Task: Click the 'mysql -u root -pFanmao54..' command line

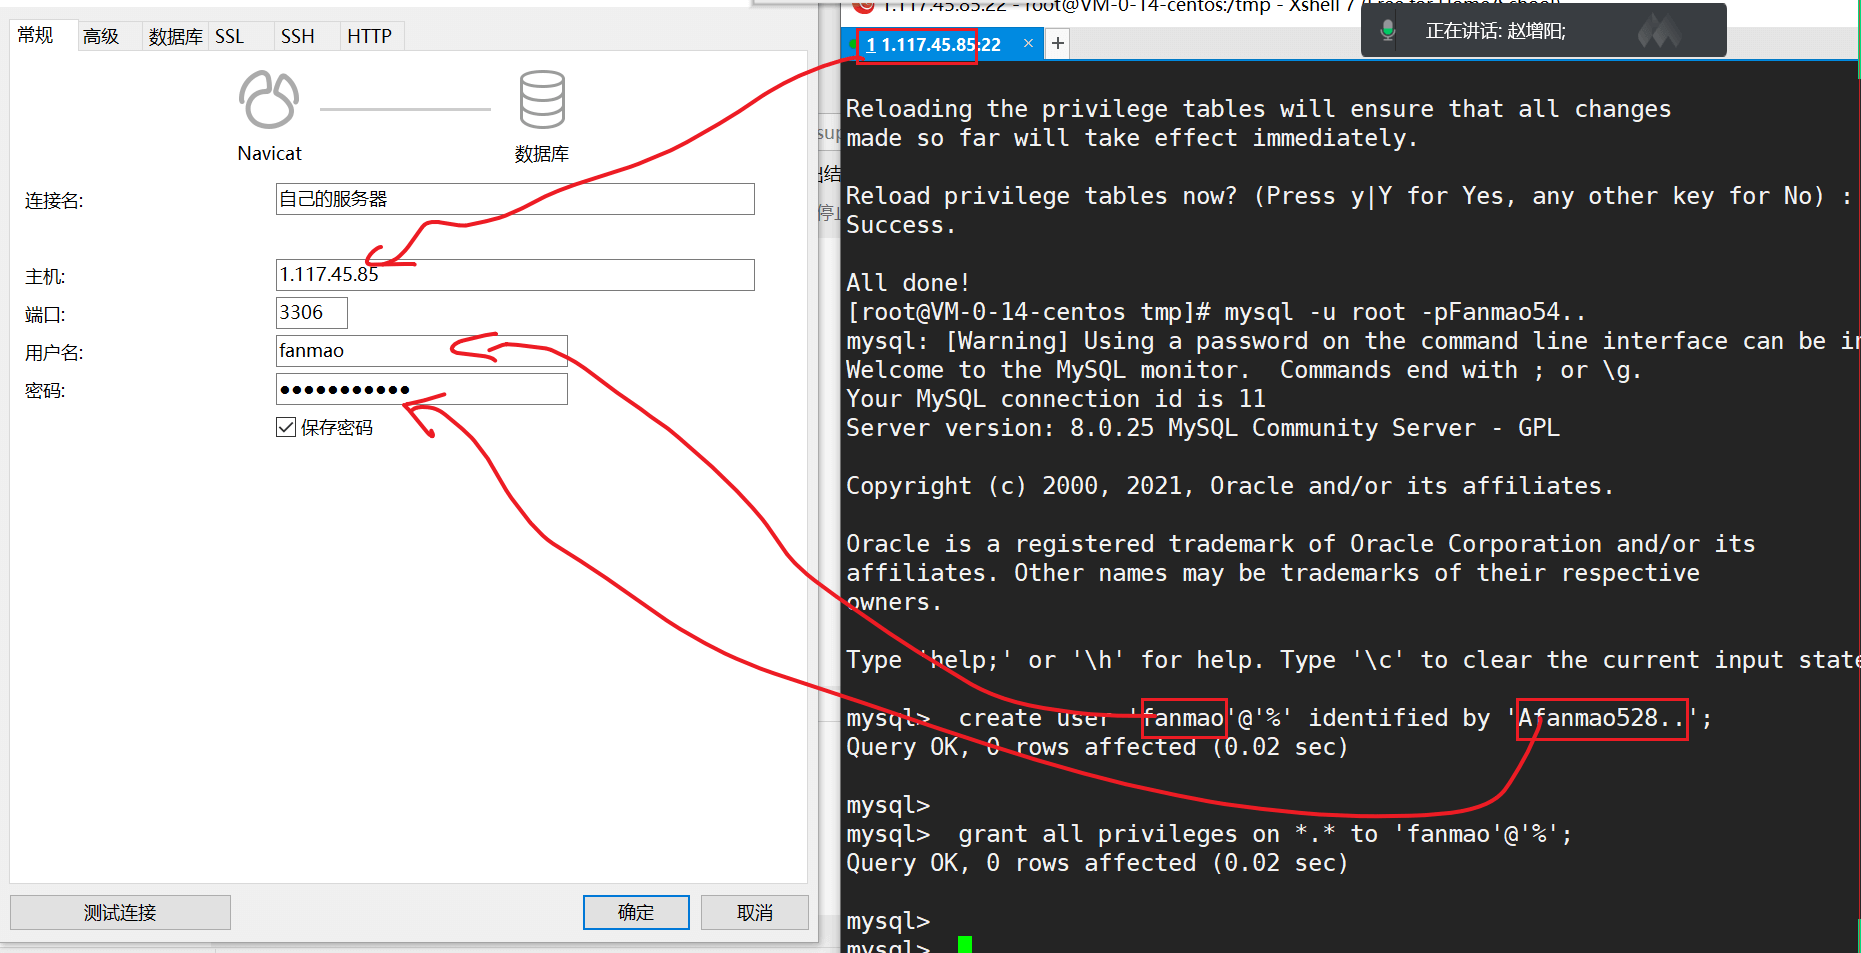Action: [1216, 312]
